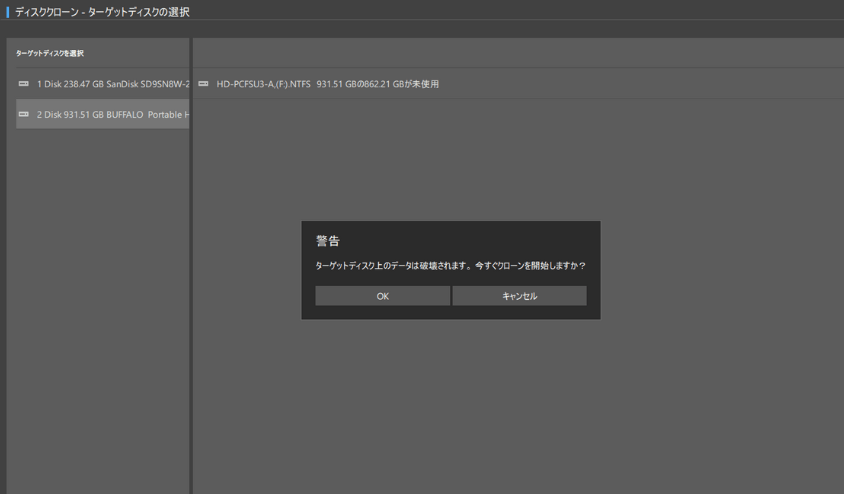Click the drive icon beside Disk 1 SanDisk
Screen dimensions: 844x494
pyautogui.click(x=23, y=84)
